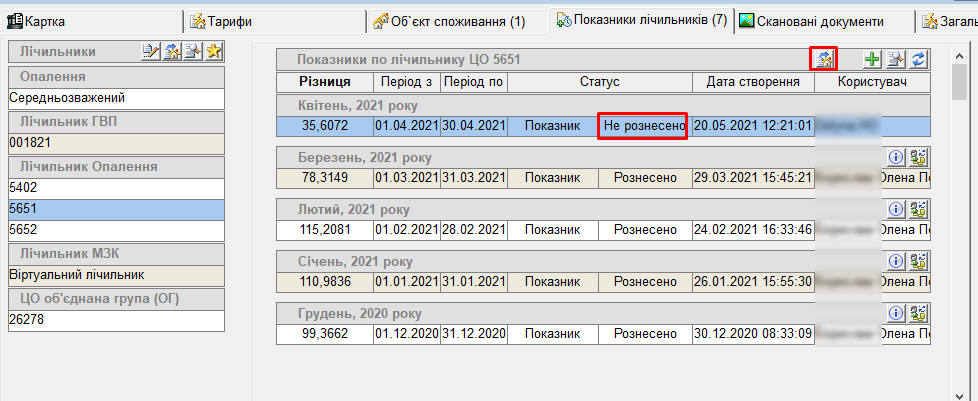The image size is (978, 401).
Task: Click the users-coins icon in Лютий 2021 row
Action: [918, 208]
